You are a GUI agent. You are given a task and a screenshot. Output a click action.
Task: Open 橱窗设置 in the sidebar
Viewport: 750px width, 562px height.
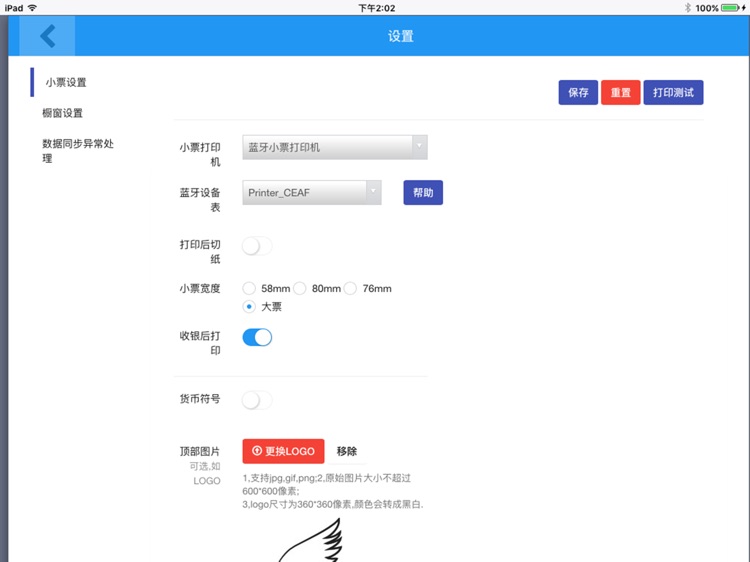click(63, 113)
